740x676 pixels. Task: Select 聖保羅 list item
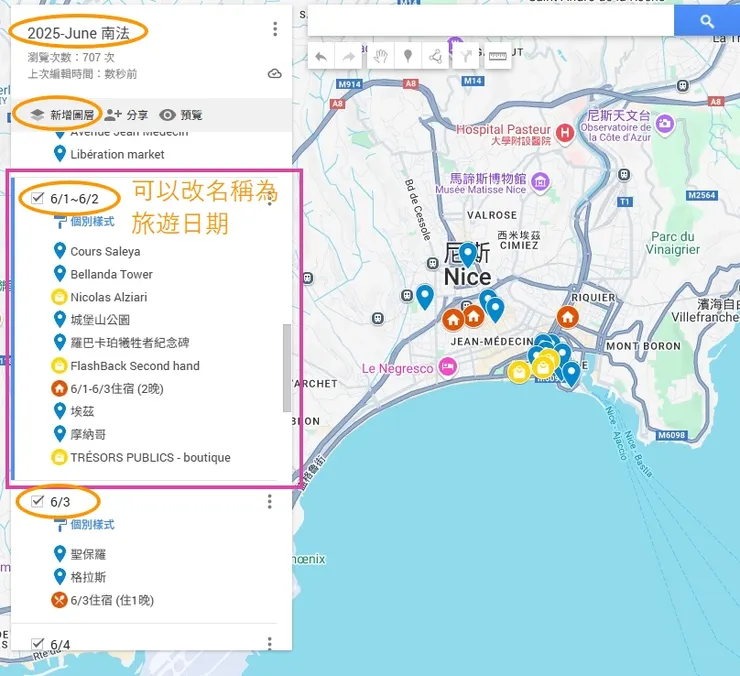click(88, 554)
